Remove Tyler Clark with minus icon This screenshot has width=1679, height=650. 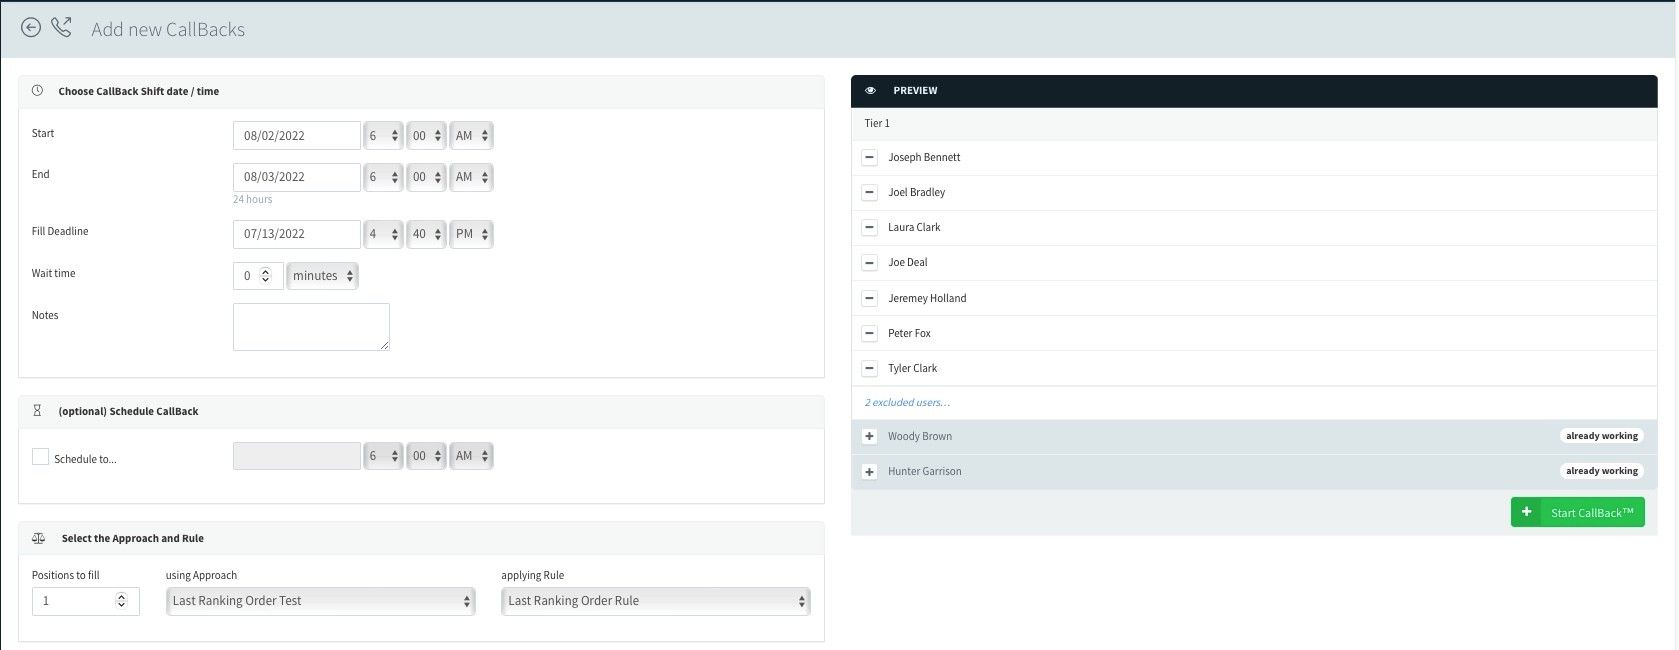869,368
